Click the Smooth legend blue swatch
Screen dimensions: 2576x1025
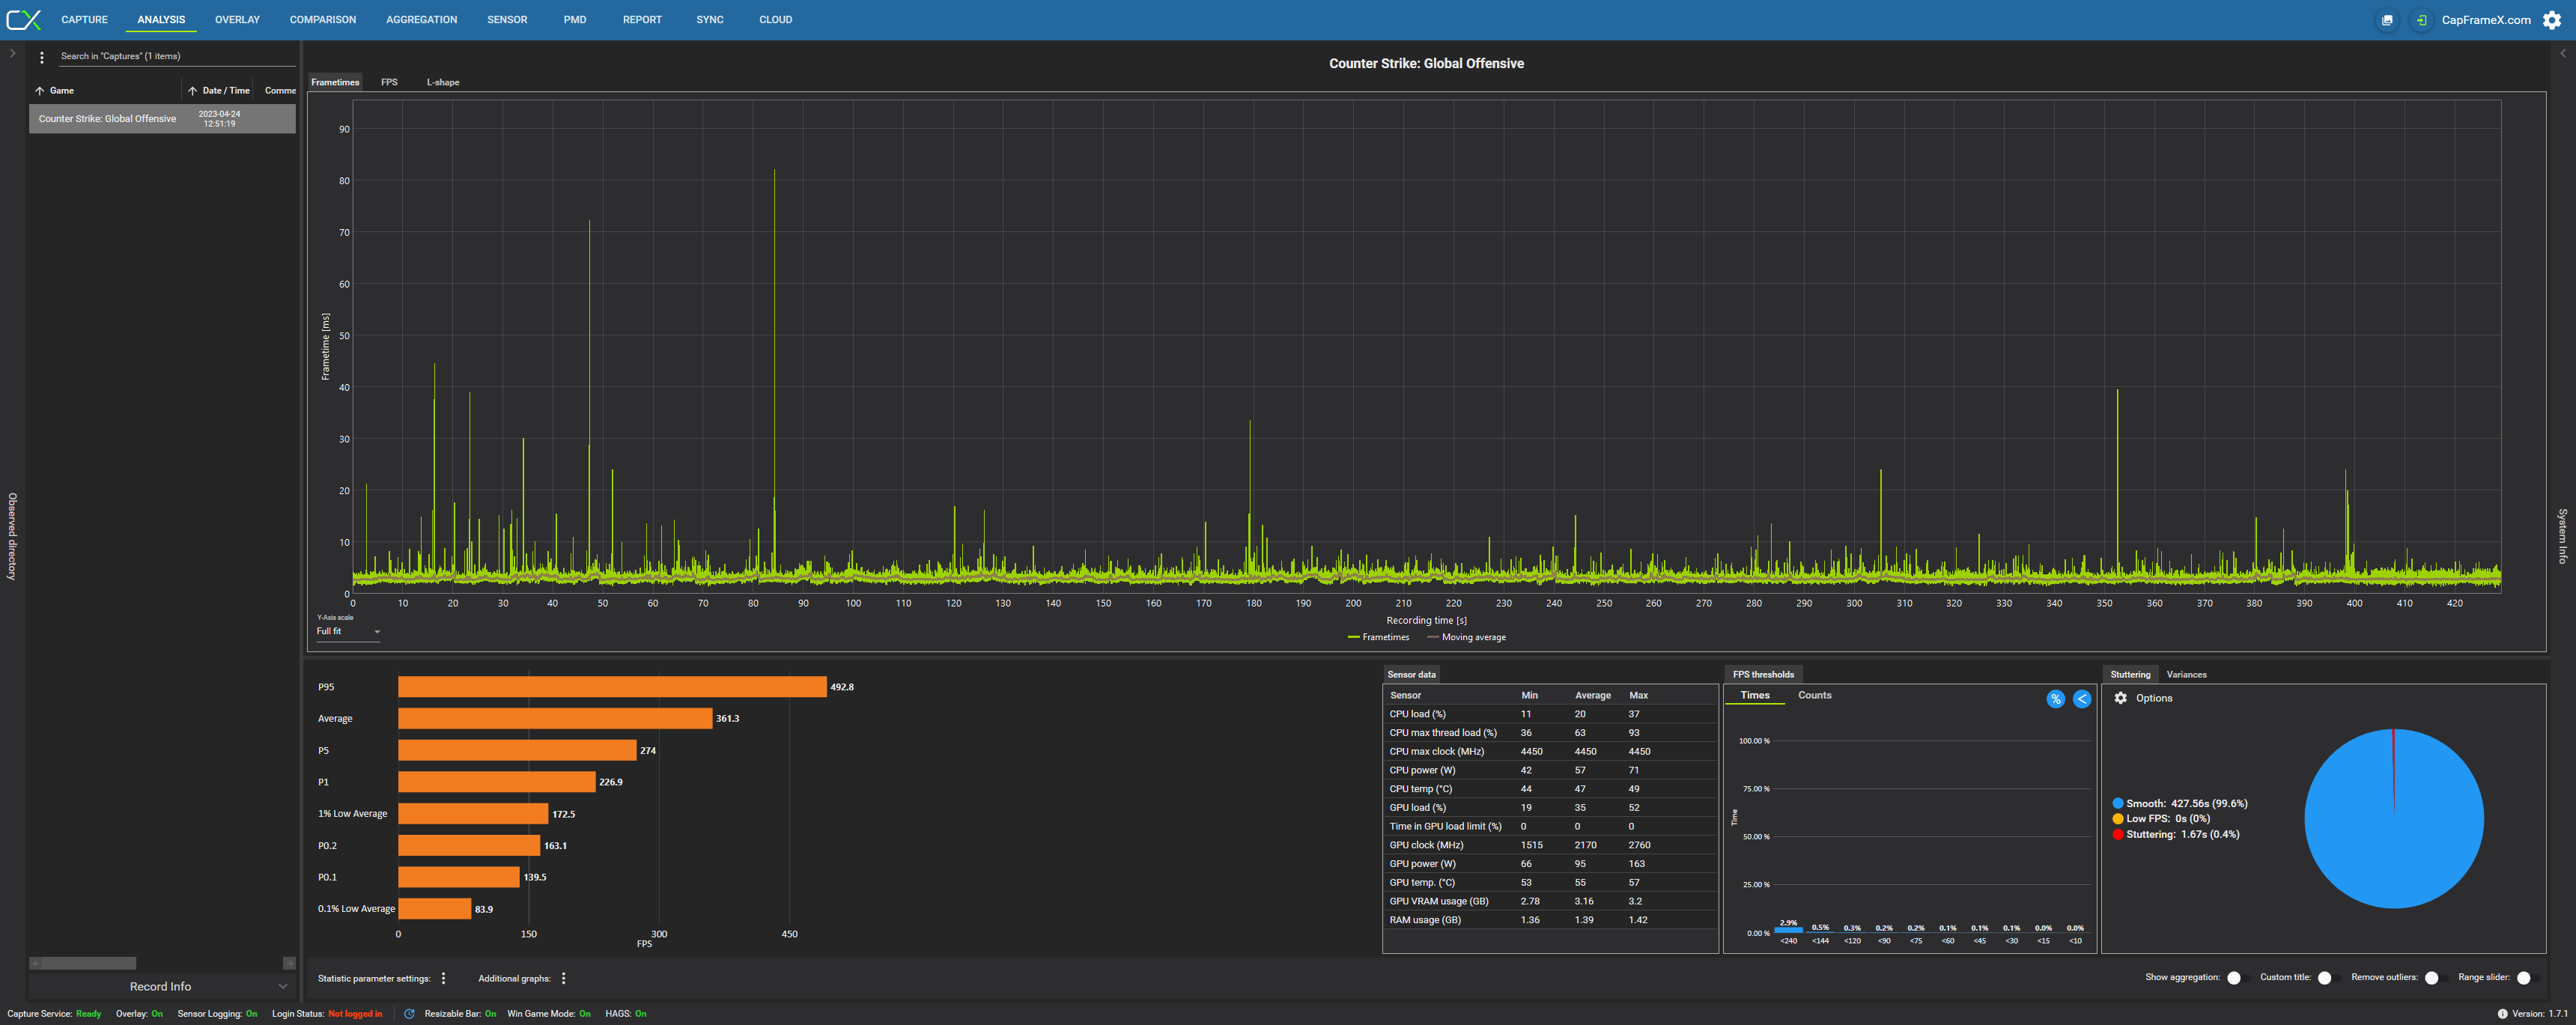(x=2118, y=804)
